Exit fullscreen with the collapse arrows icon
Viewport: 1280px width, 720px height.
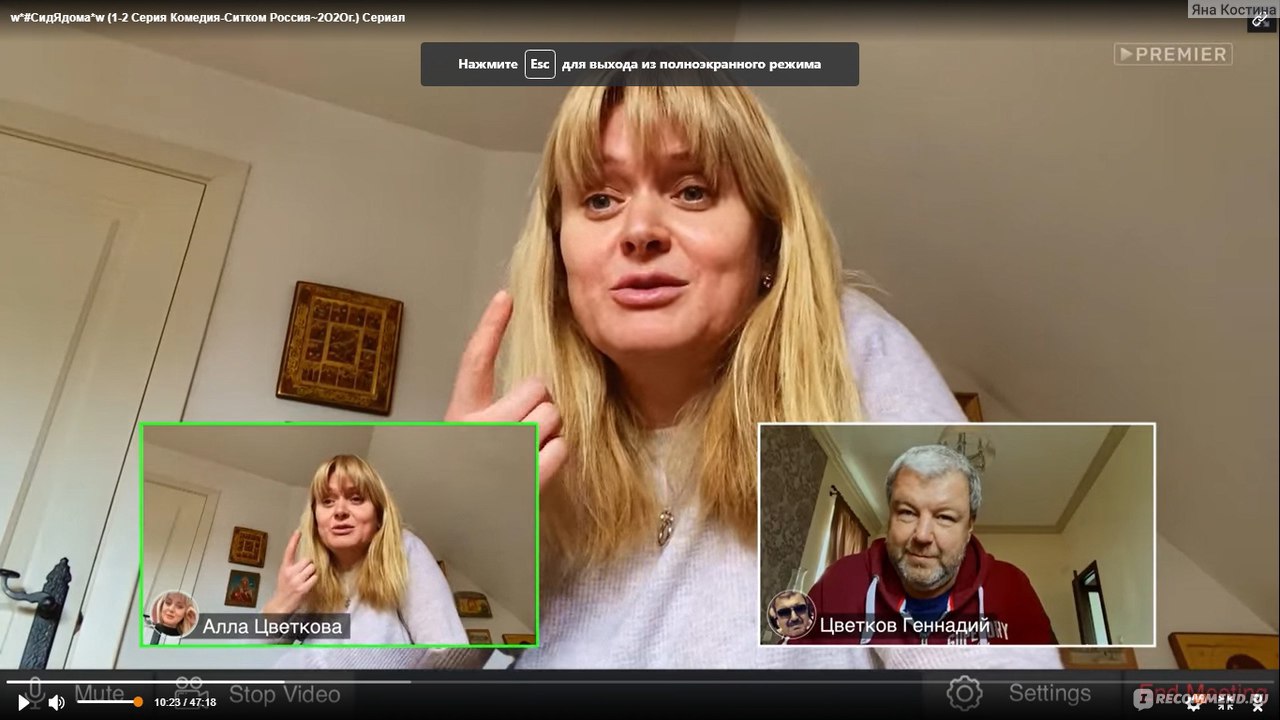pos(1226,702)
